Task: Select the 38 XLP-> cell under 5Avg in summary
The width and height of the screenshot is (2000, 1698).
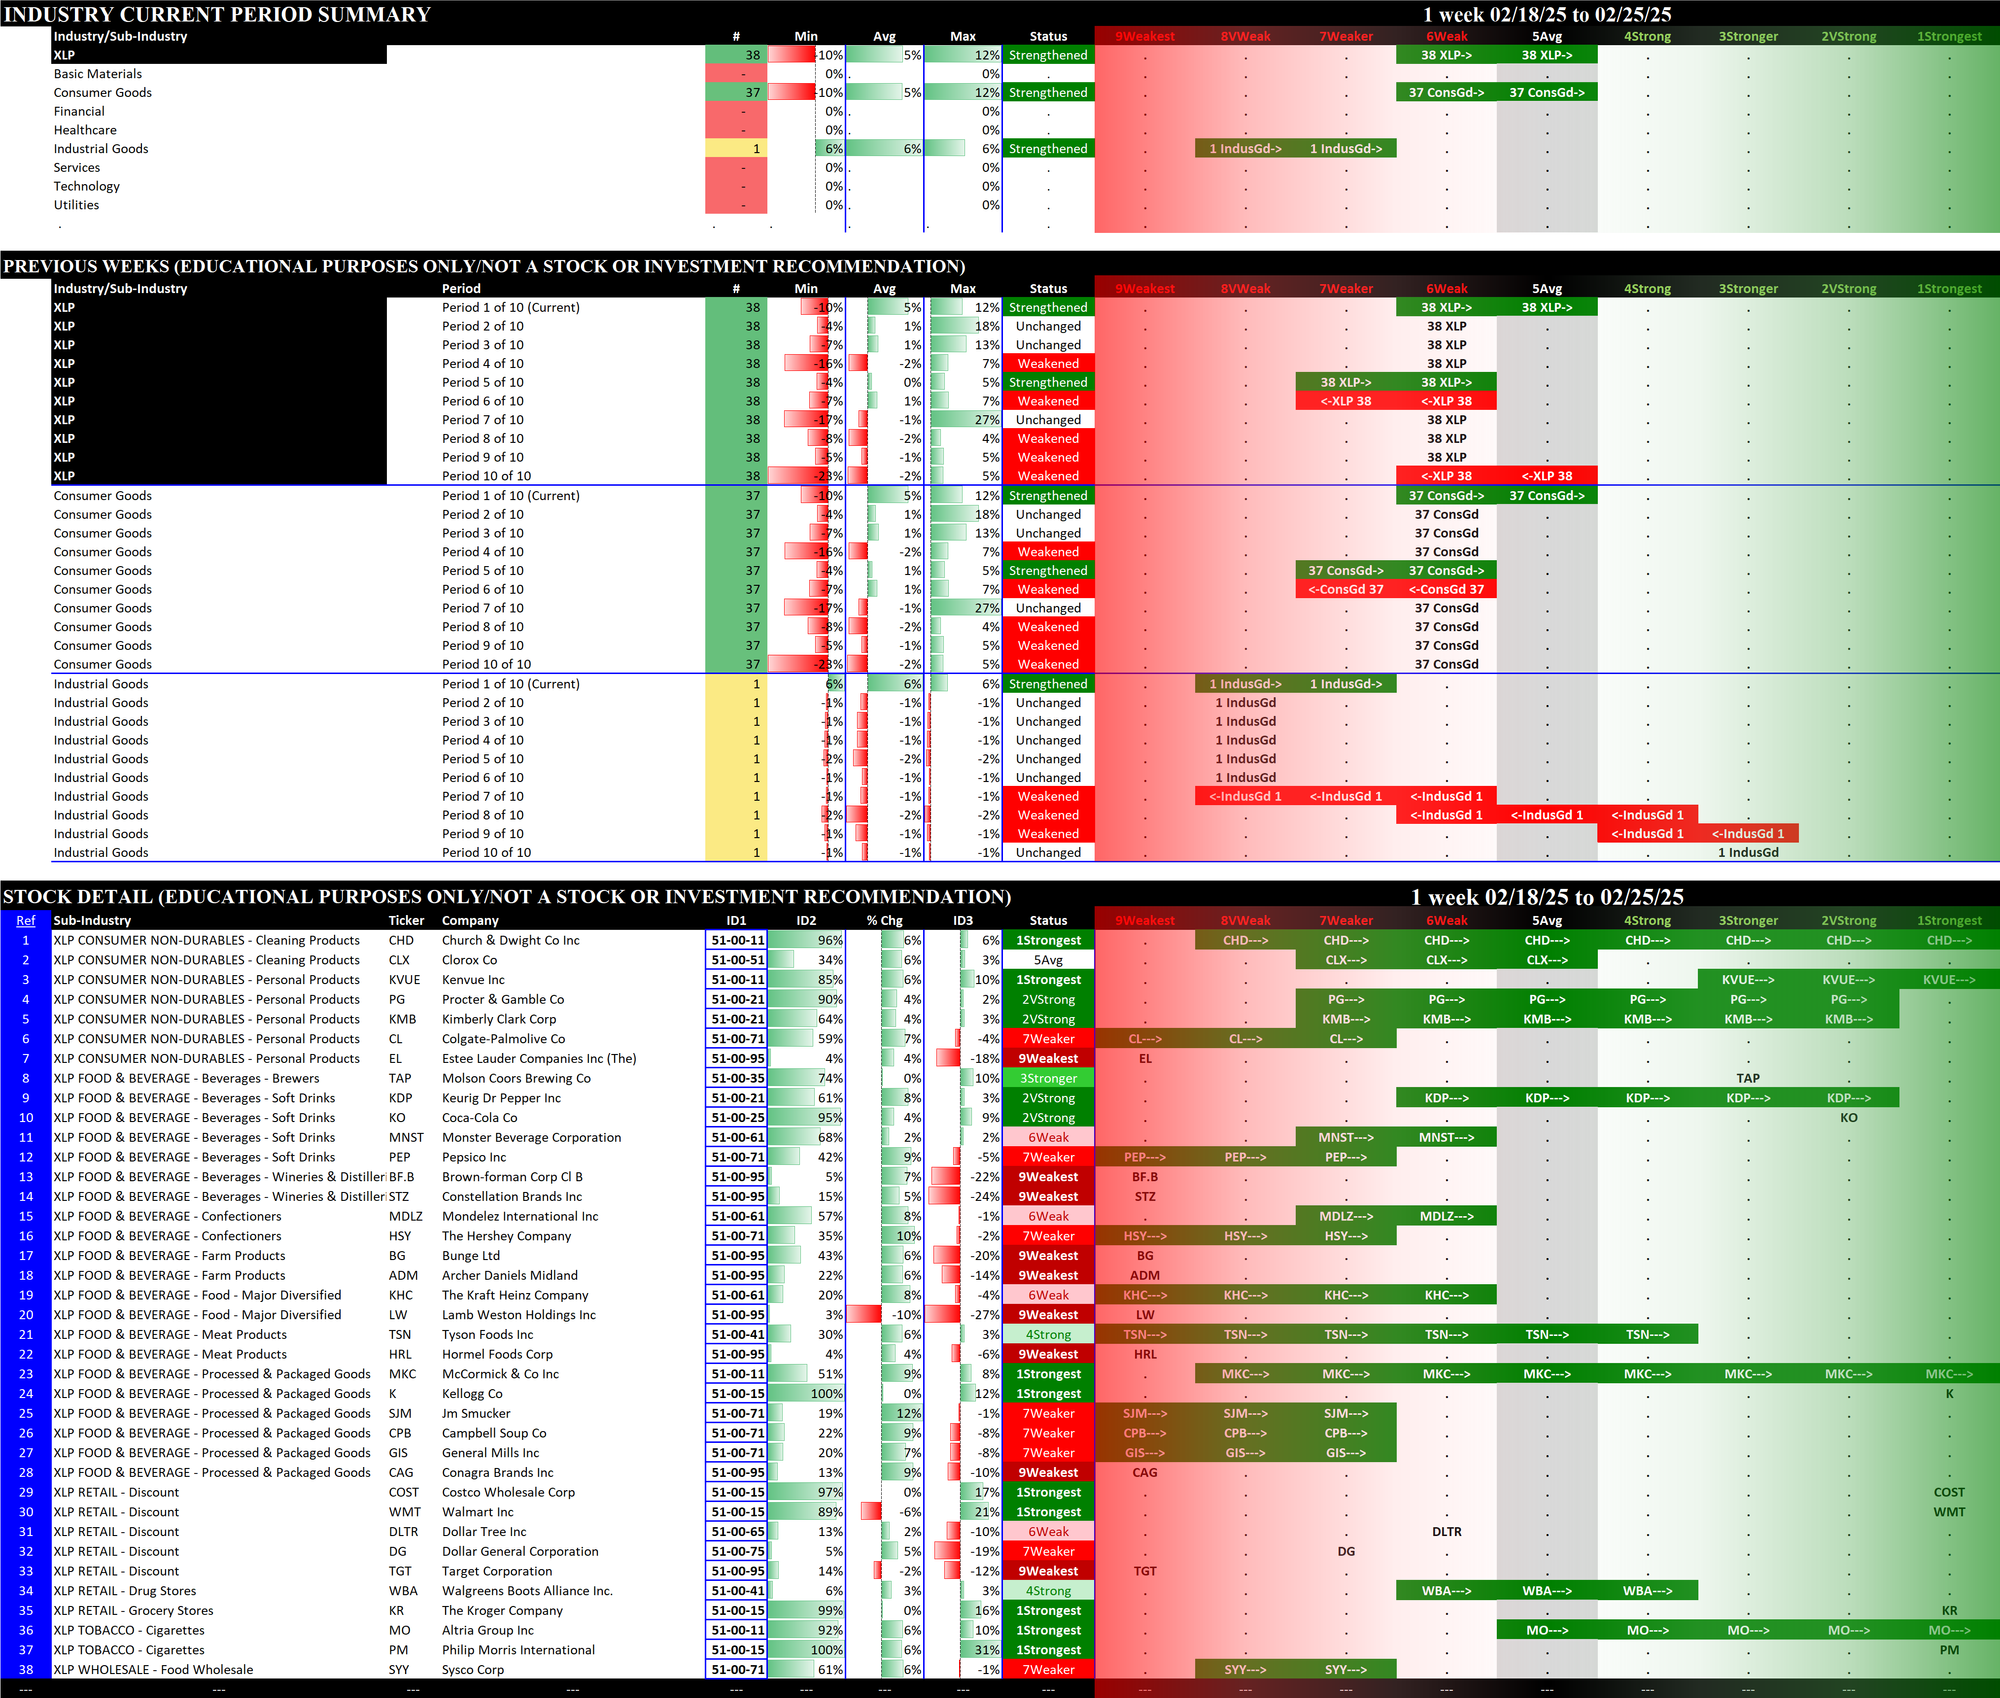Action: 1546,55
